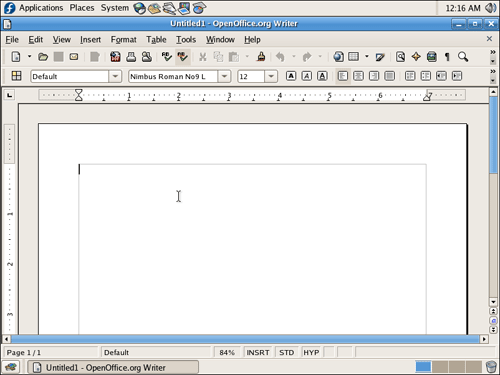The height and width of the screenshot is (375, 500).
Task: Create a new document with the New icon
Action: click(x=16, y=57)
